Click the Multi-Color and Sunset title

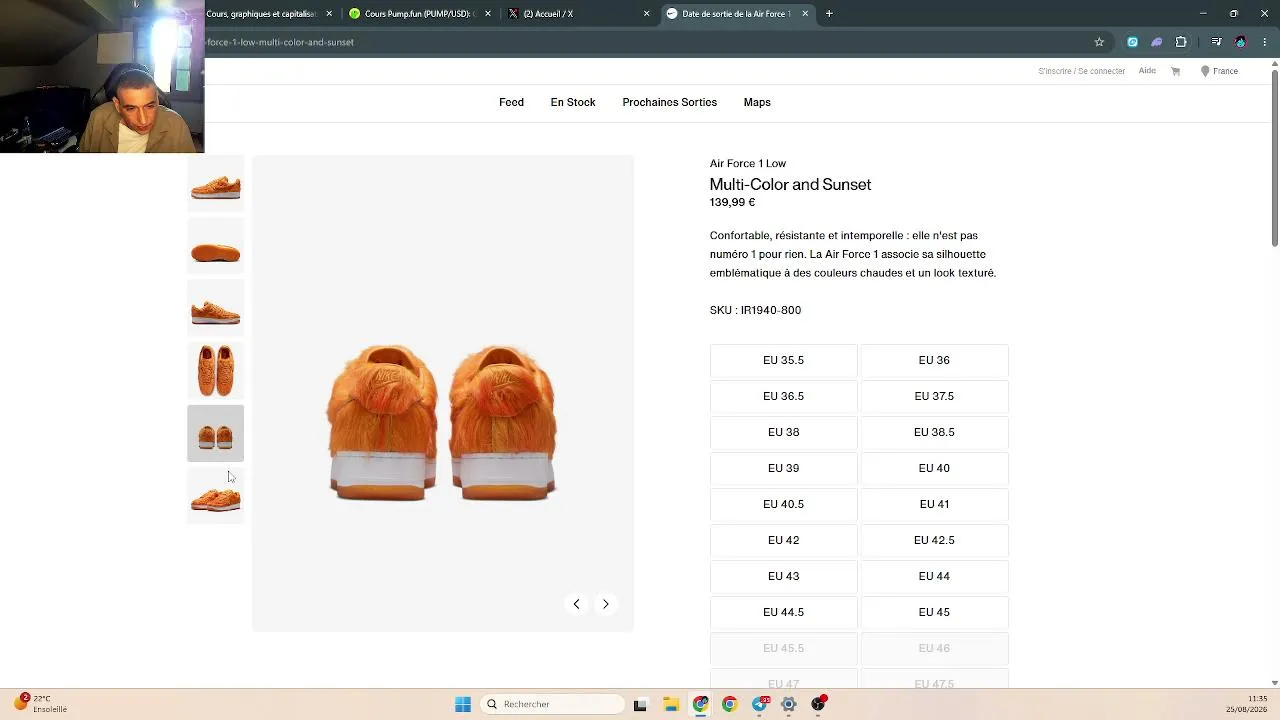click(790, 184)
